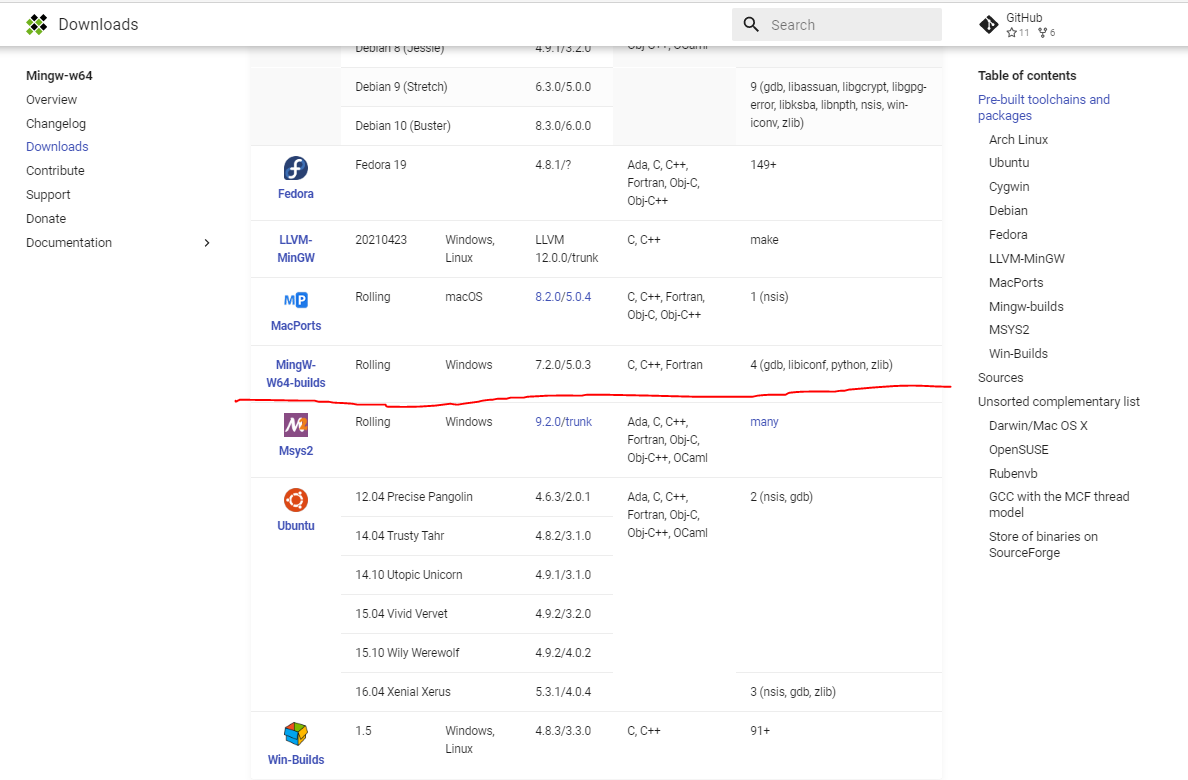
Task: Click the Fedora link label
Action: [x=295, y=194]
